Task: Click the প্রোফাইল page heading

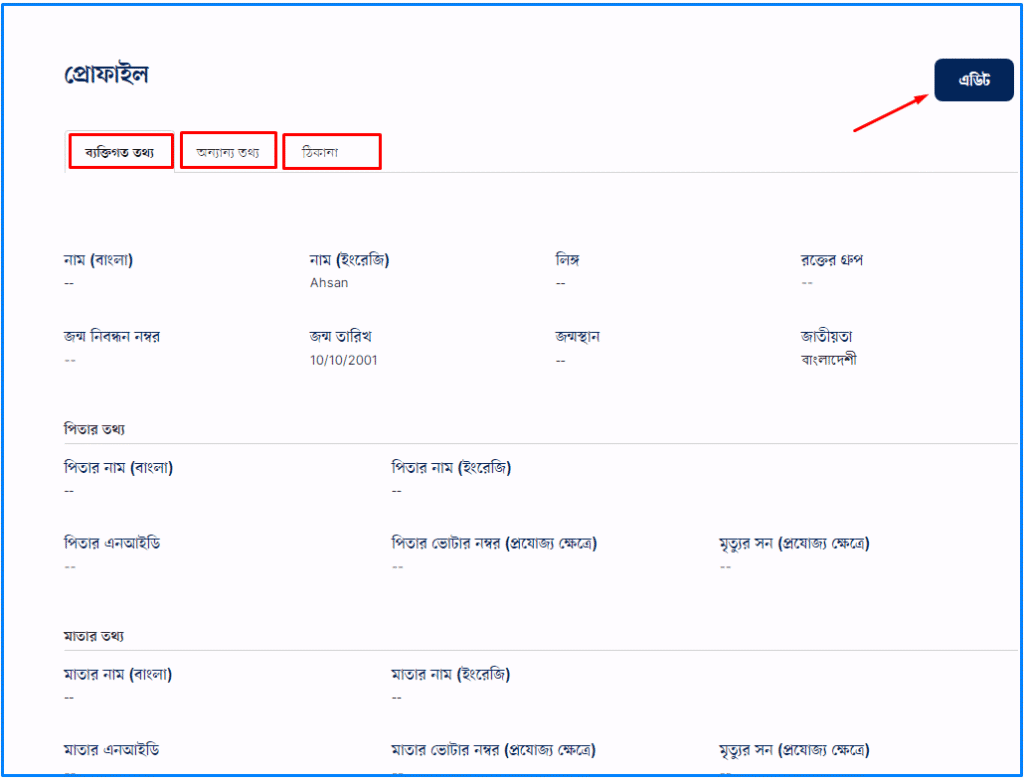Action: (x=106, y=75)
